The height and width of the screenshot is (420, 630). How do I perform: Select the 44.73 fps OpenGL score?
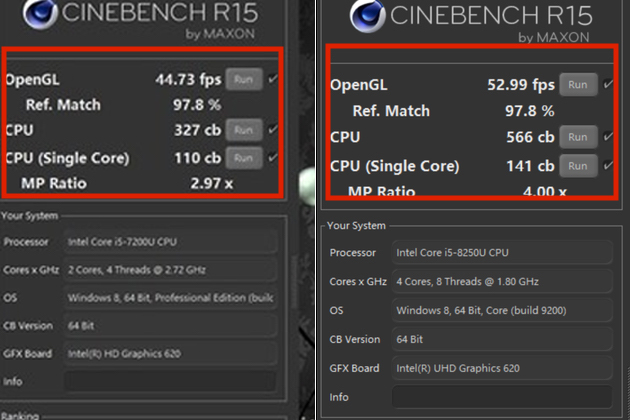[188, 80]
